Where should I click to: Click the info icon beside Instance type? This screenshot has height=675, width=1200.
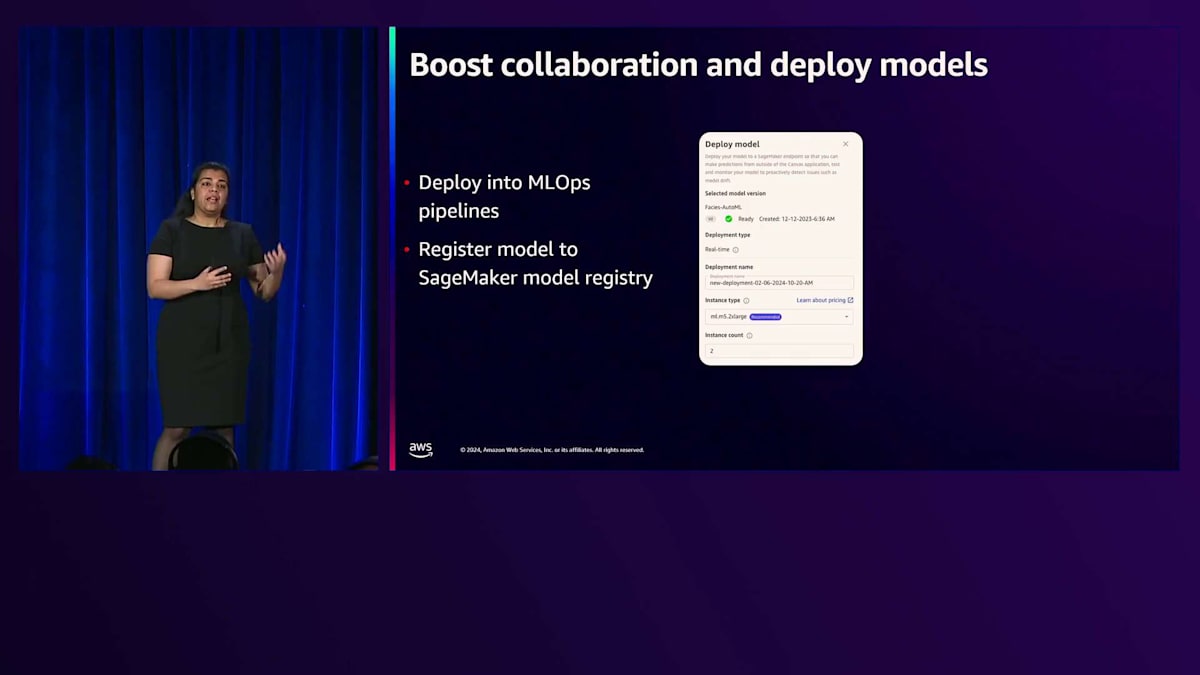(746, 300)
